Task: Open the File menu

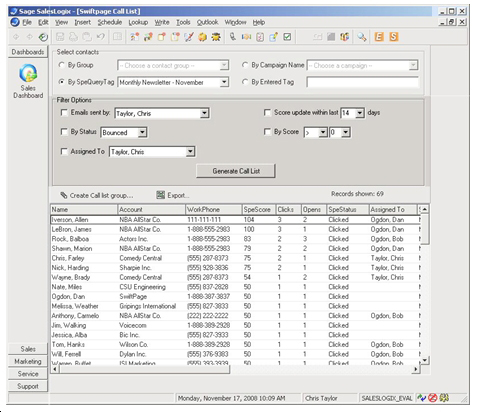Action: click(27, 22)
